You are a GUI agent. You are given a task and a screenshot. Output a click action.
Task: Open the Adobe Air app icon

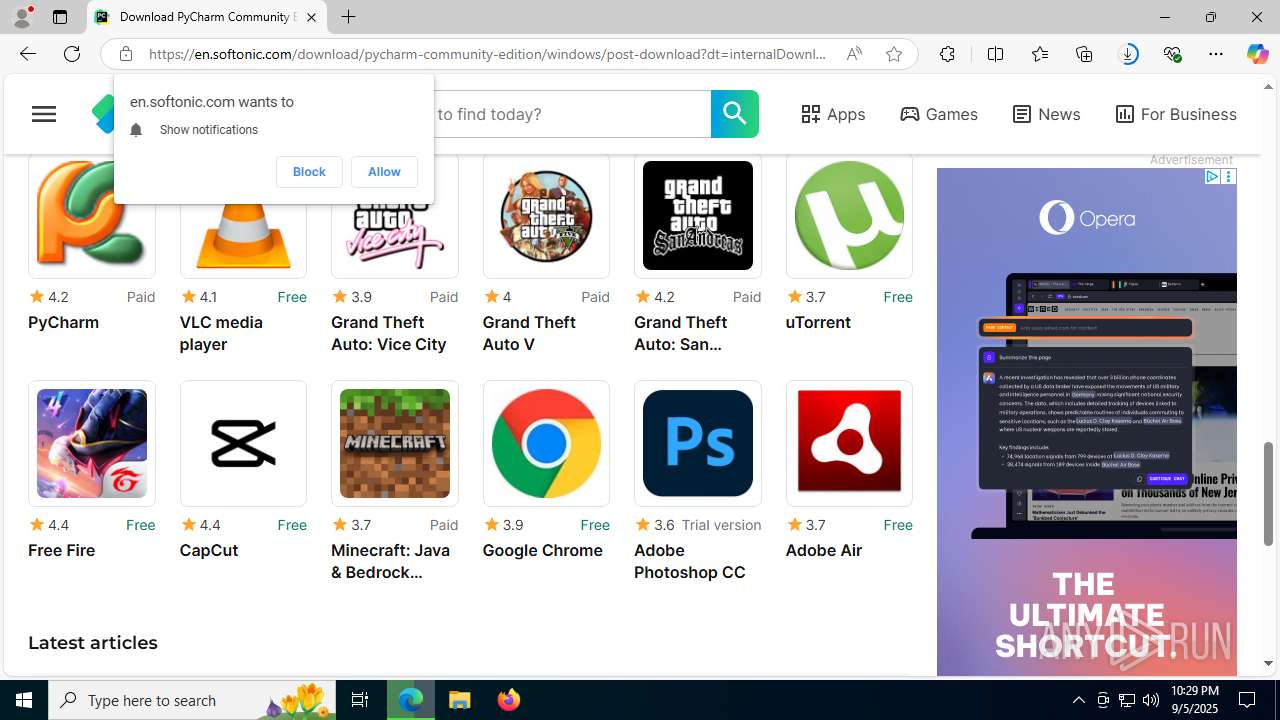point(849,443)
